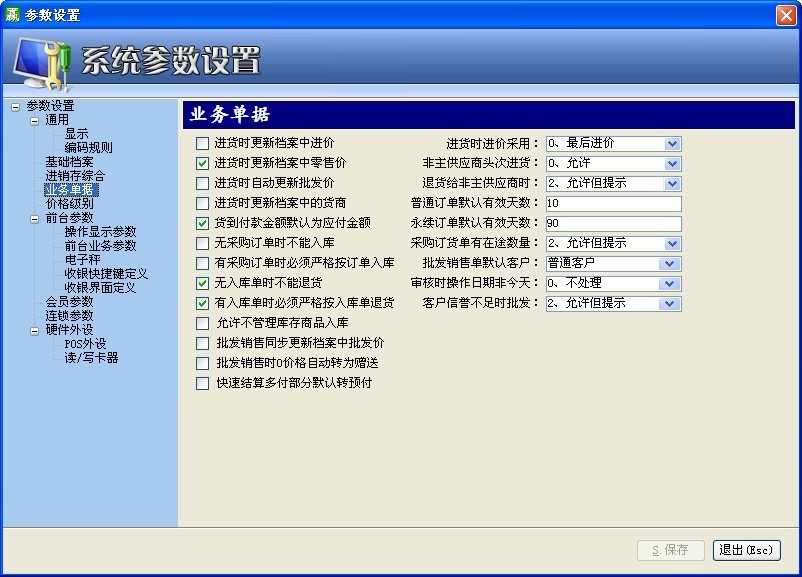The image size is (802, 577).
Task: Close the 参数设置 window
Action: (786, 15)
